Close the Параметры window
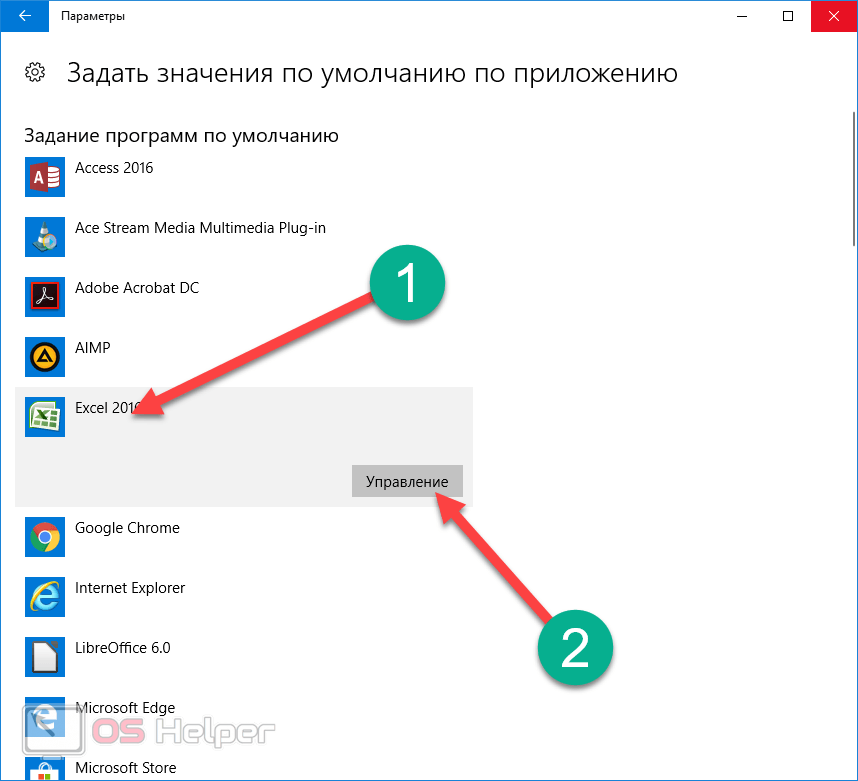Screen dimensions: 858x781 coord(834,16)
